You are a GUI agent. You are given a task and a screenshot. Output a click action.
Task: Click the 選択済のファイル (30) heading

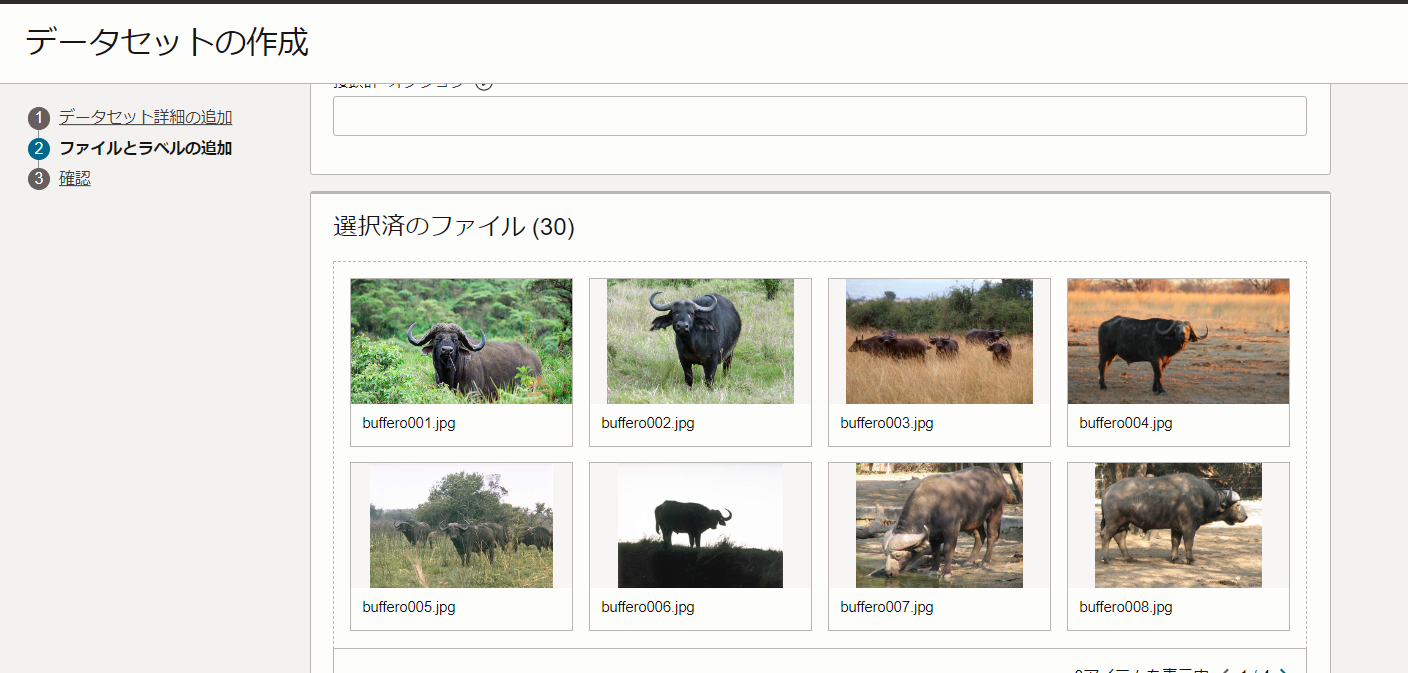(x=454, y=227)
